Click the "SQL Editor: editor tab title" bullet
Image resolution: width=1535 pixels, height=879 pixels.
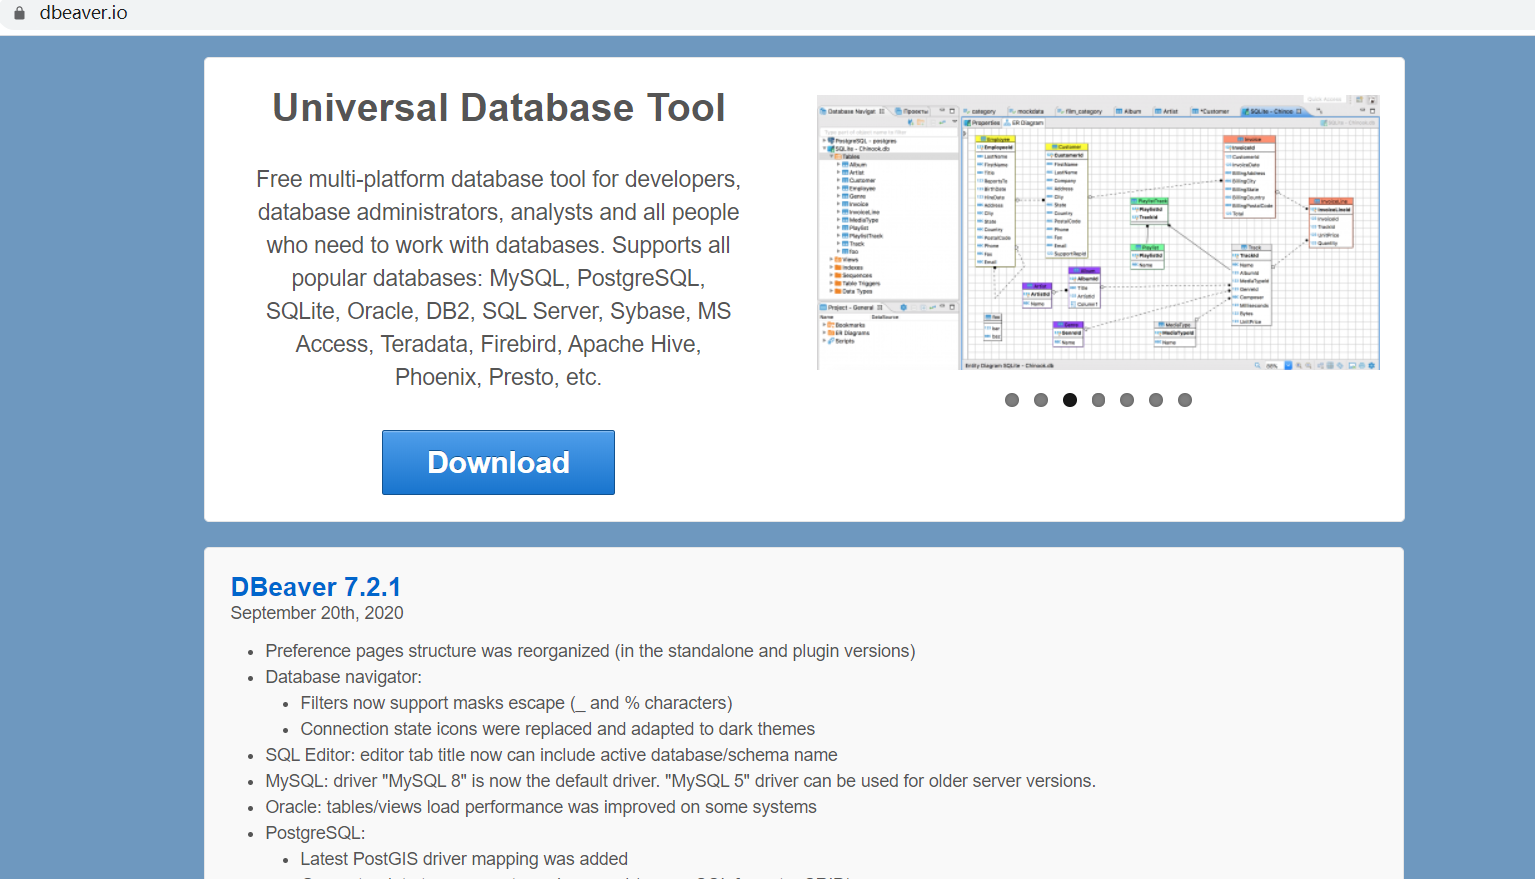click(551, 755)
